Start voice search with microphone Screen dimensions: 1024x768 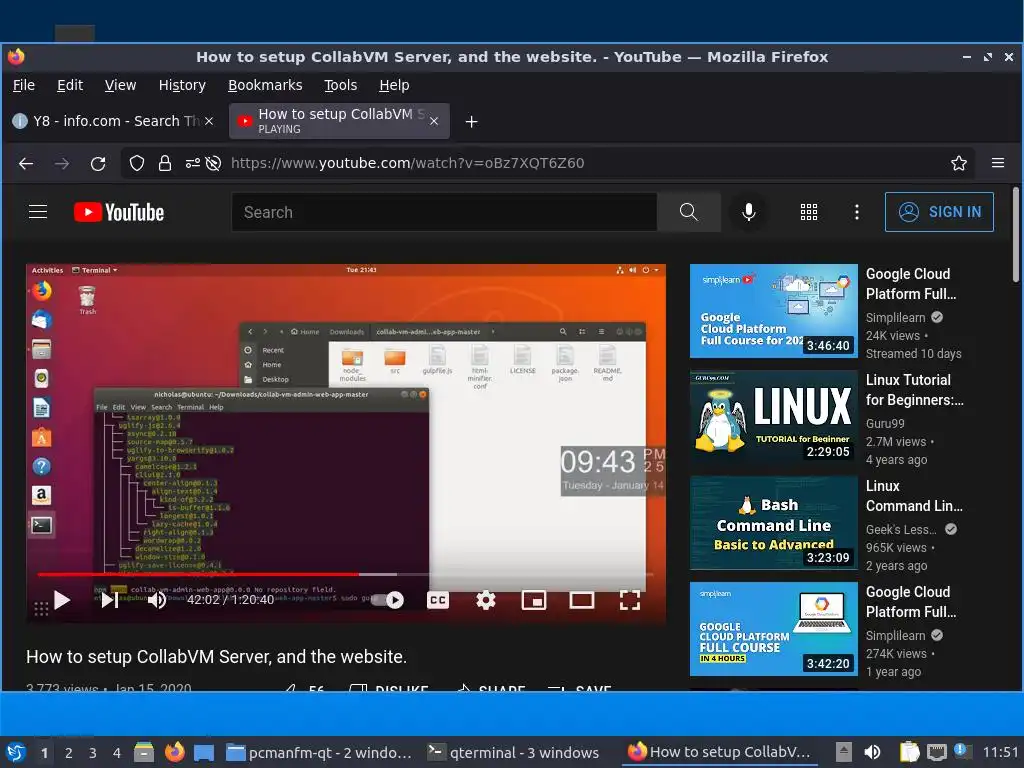pyautogui.click(x=748, y=212)
